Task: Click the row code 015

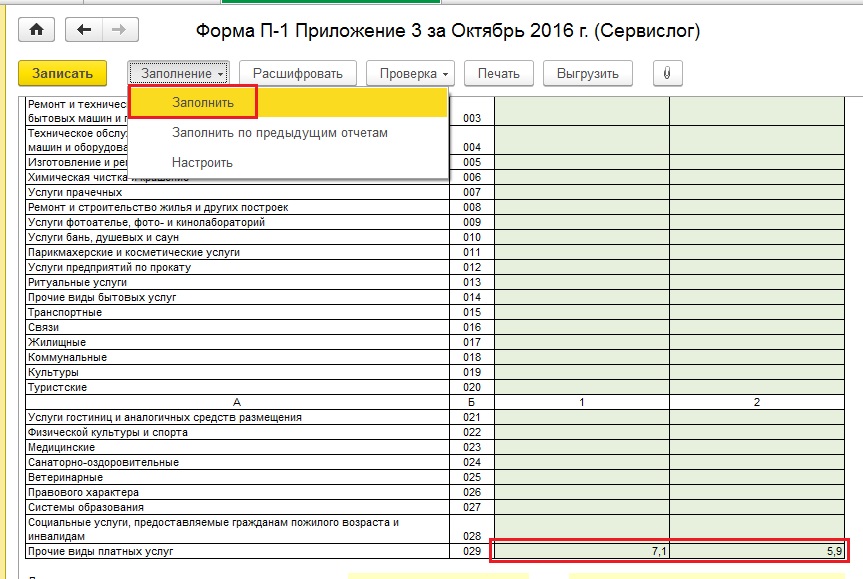Action: click(472, 312)
